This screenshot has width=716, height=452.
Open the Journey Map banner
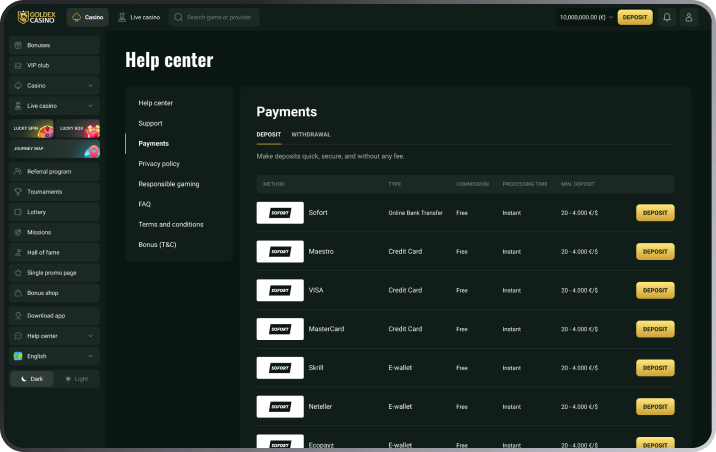tap(54, 149)
